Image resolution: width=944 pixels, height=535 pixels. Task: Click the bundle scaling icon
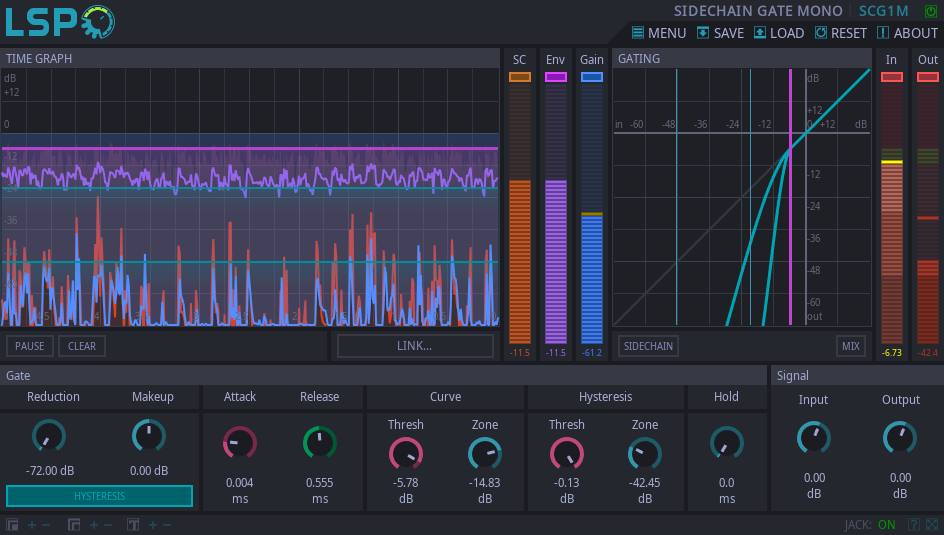[74, 525]
